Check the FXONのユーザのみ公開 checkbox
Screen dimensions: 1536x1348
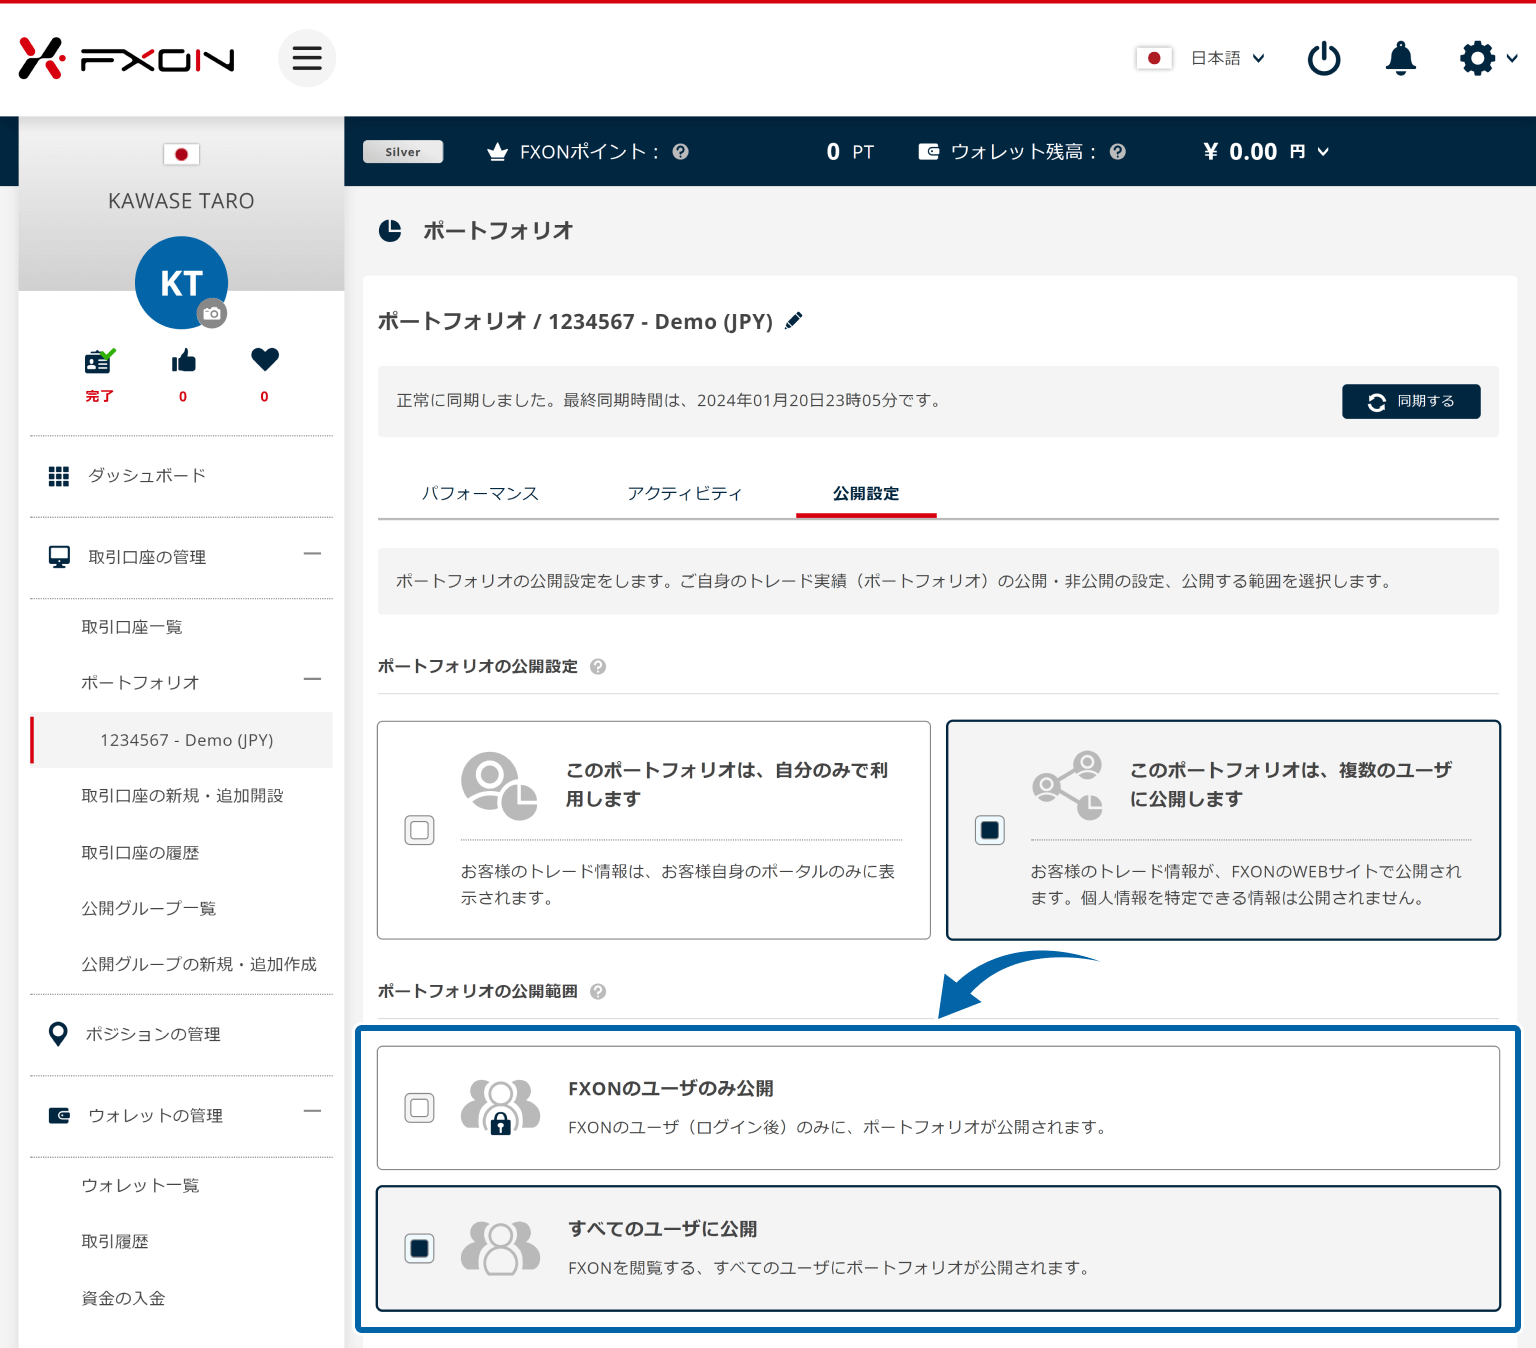420,1108
